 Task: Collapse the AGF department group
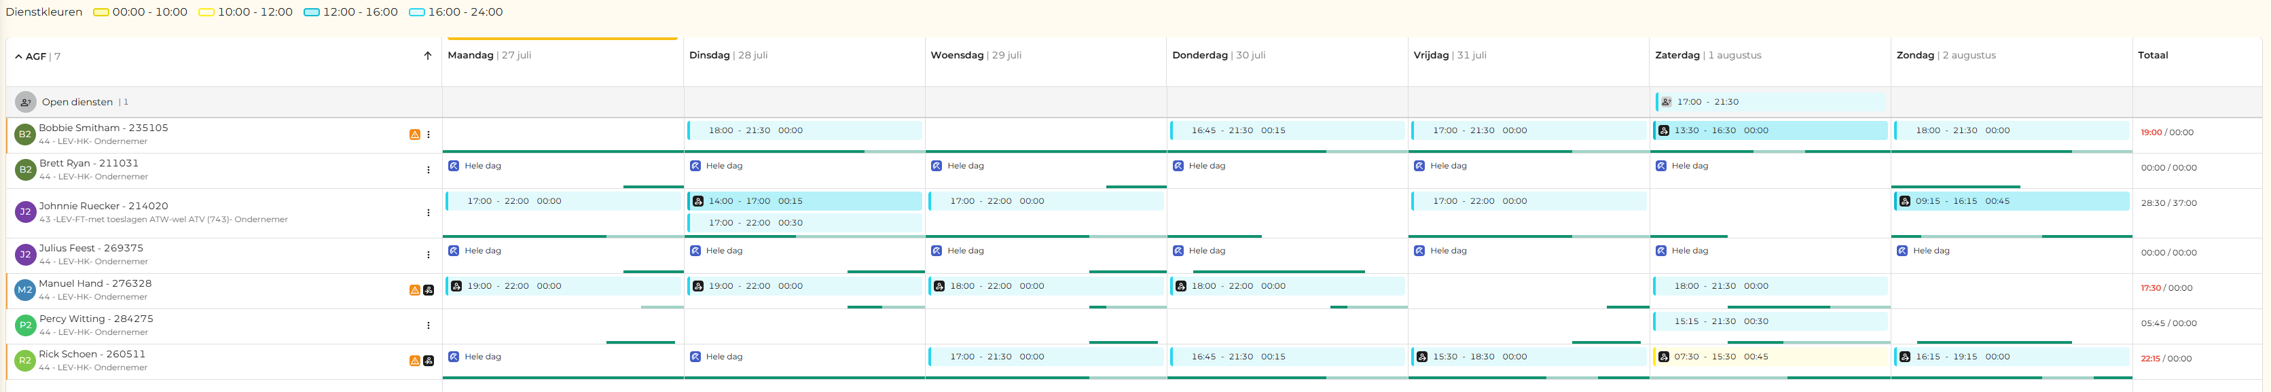click(x=18, y=57)
